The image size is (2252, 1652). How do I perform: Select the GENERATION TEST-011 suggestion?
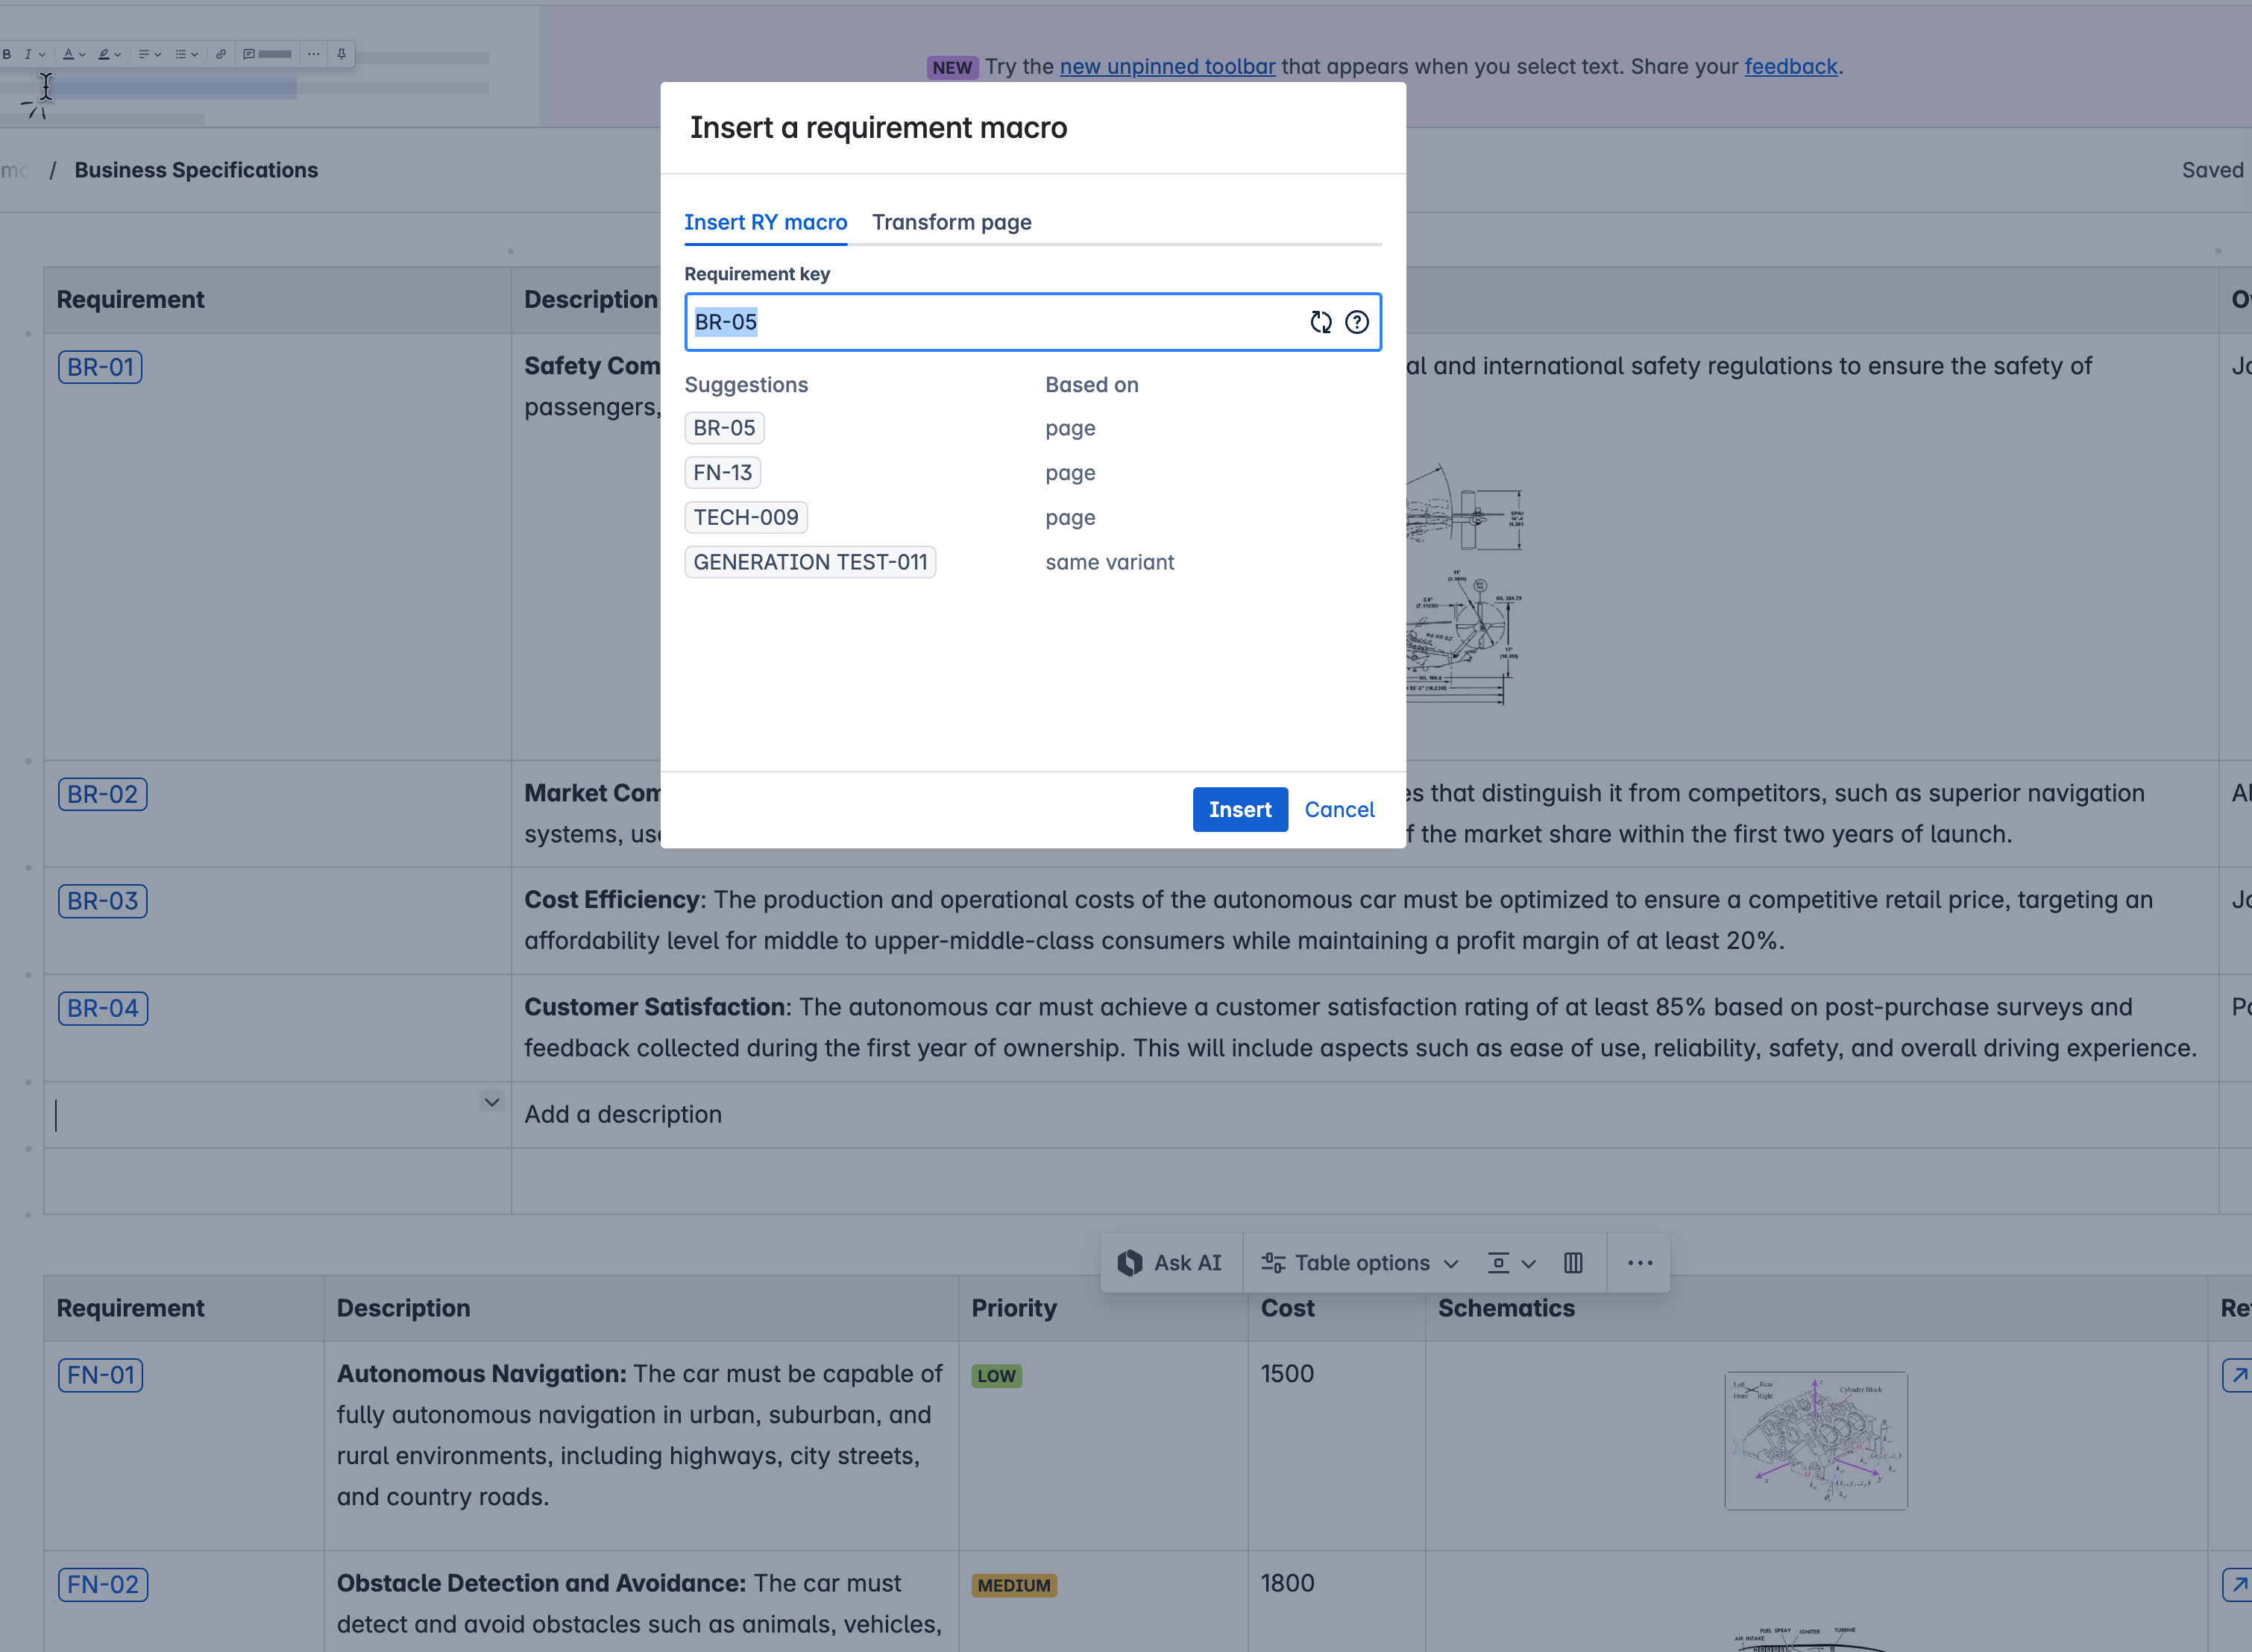point(809,562)
